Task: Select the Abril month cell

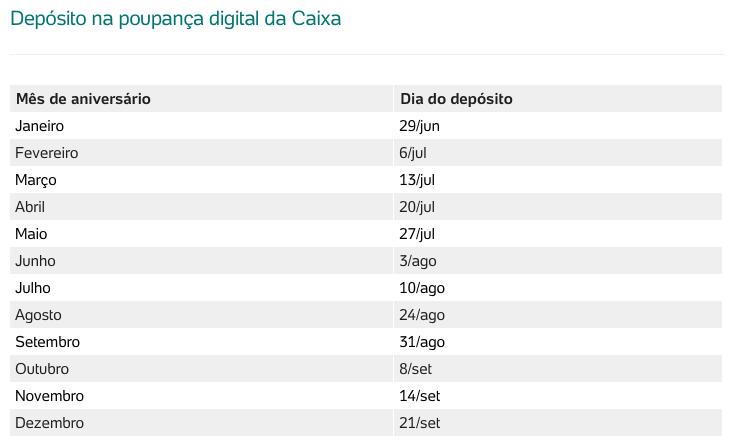Action: [x=201, y=207]
